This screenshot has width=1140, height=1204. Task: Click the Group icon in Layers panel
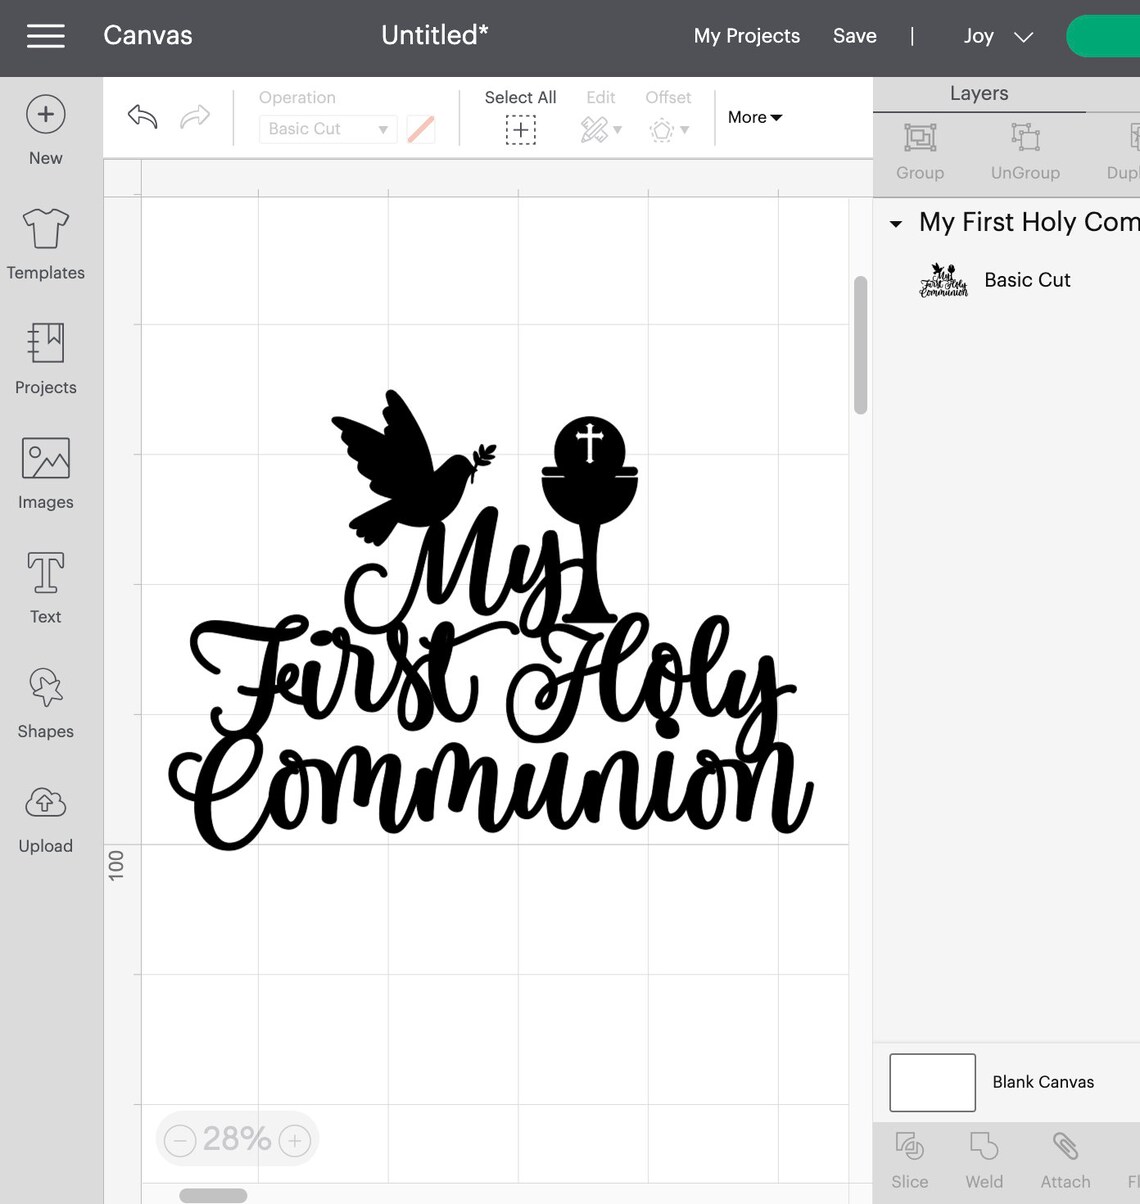click(x=919, y=152)
